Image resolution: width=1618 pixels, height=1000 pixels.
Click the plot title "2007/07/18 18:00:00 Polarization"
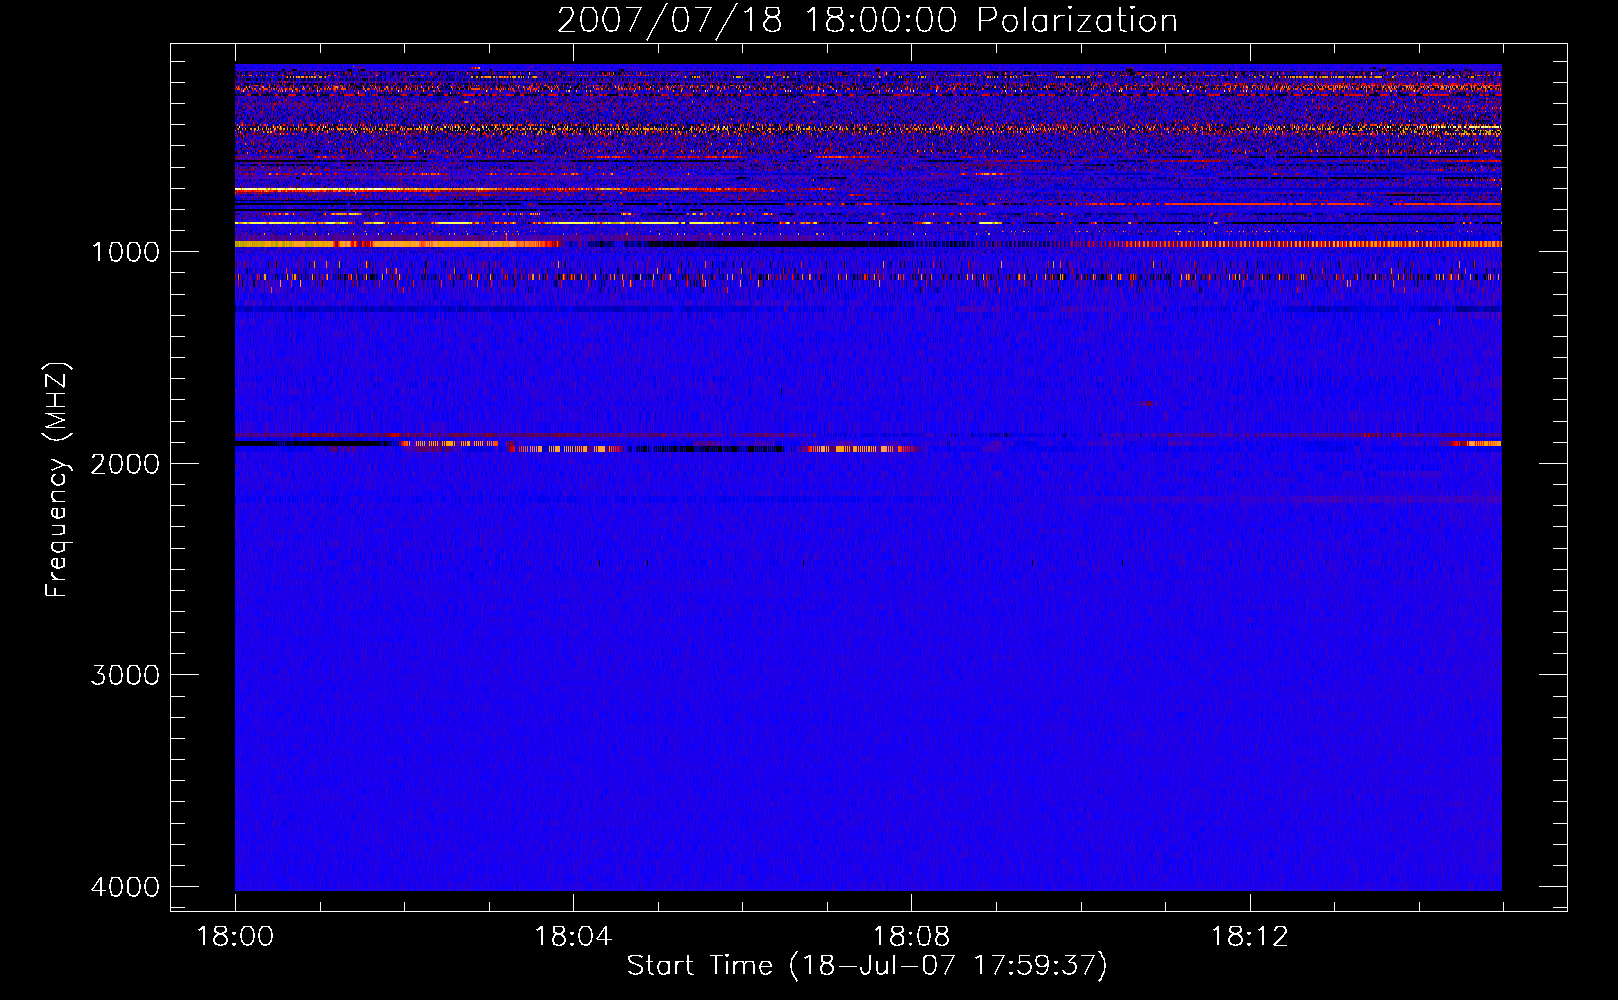pos(867,21)
